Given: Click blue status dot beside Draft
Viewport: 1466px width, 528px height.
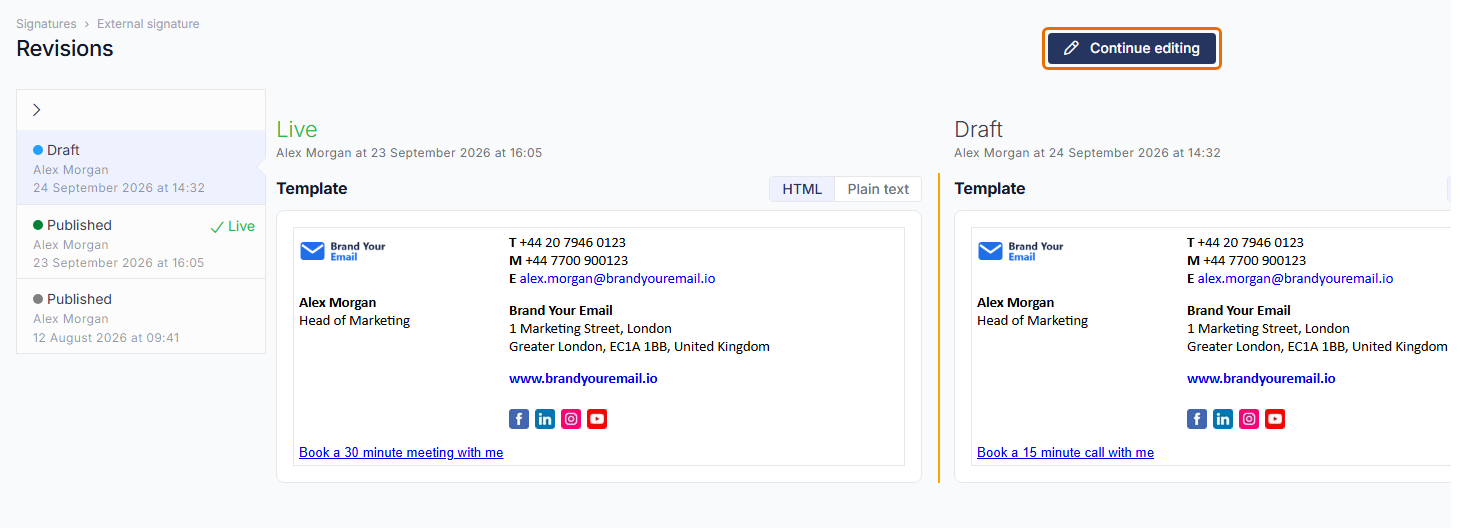Looking at the screenshot, I should click(x=38, y=150).
